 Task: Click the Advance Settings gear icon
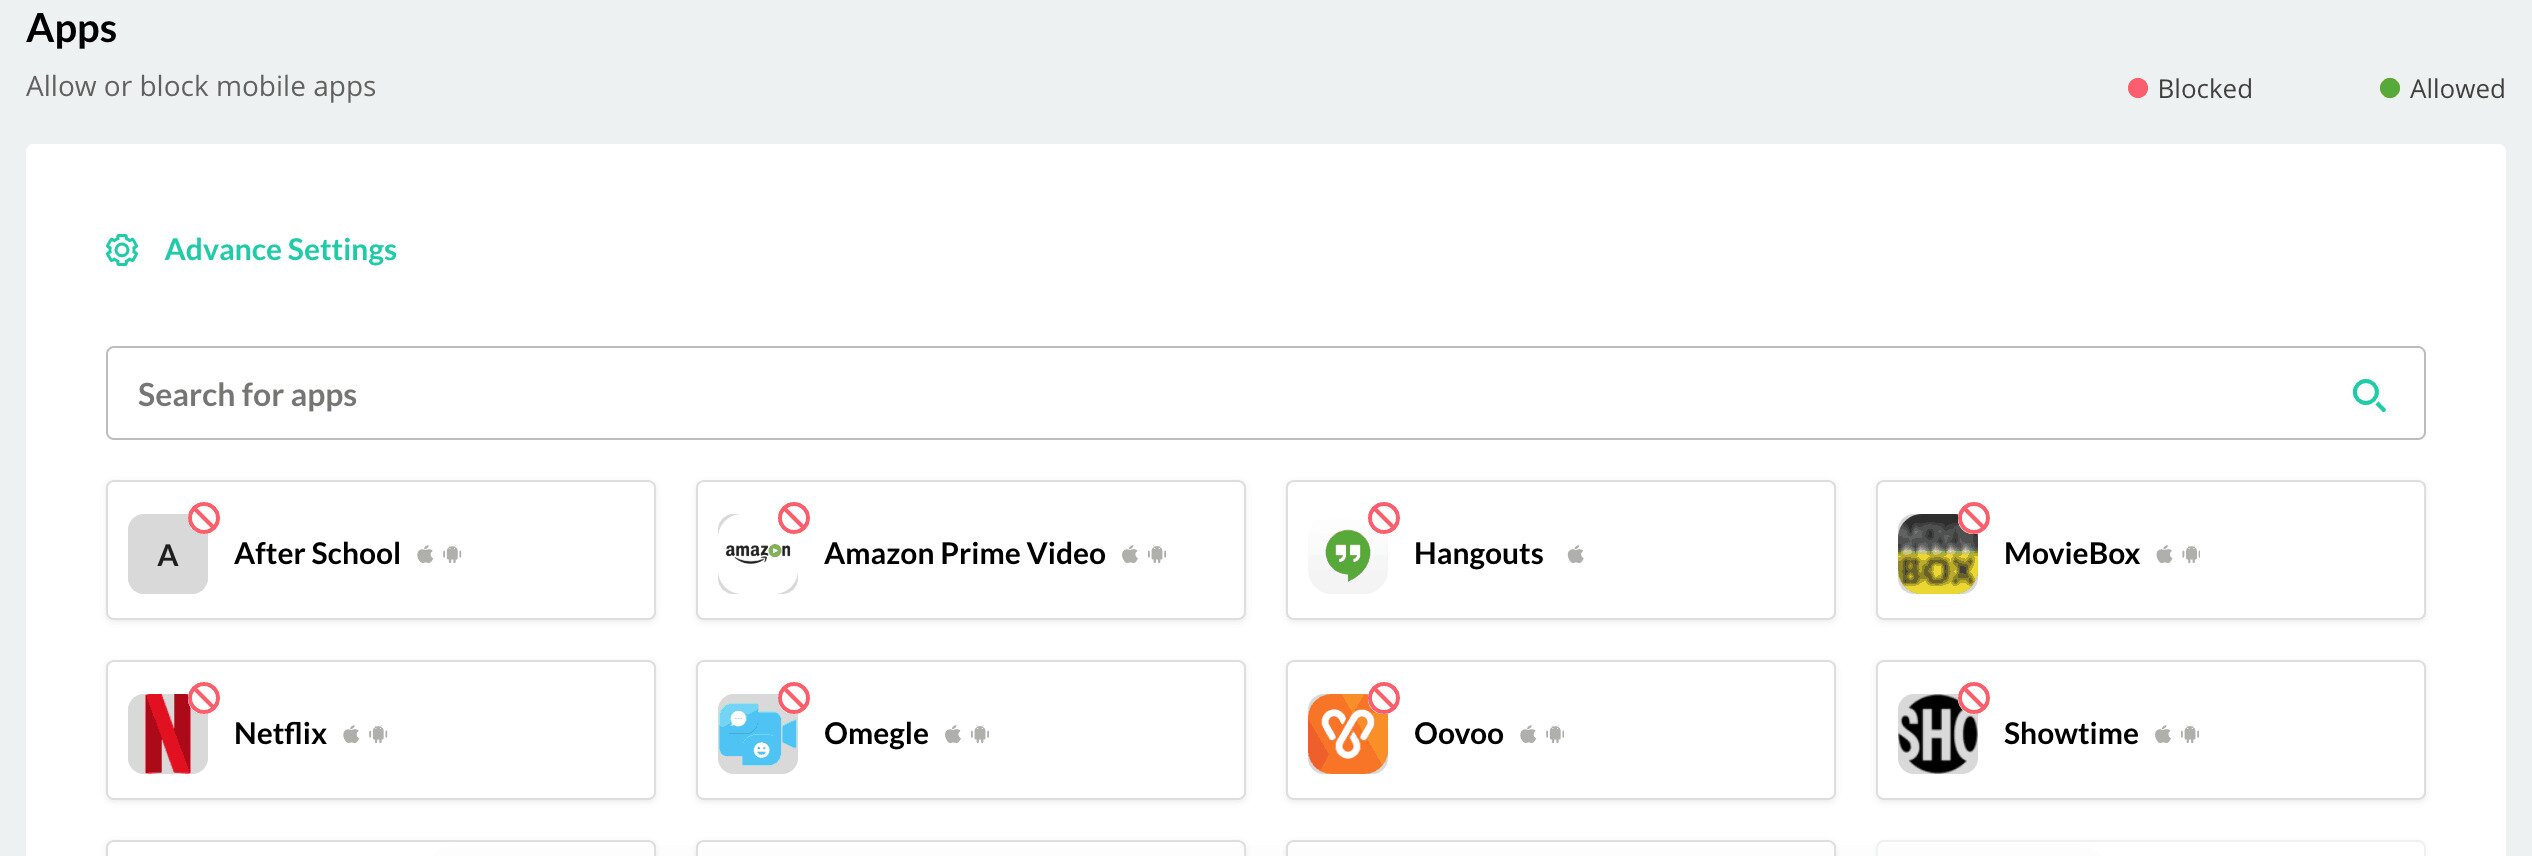pos(122,250)
